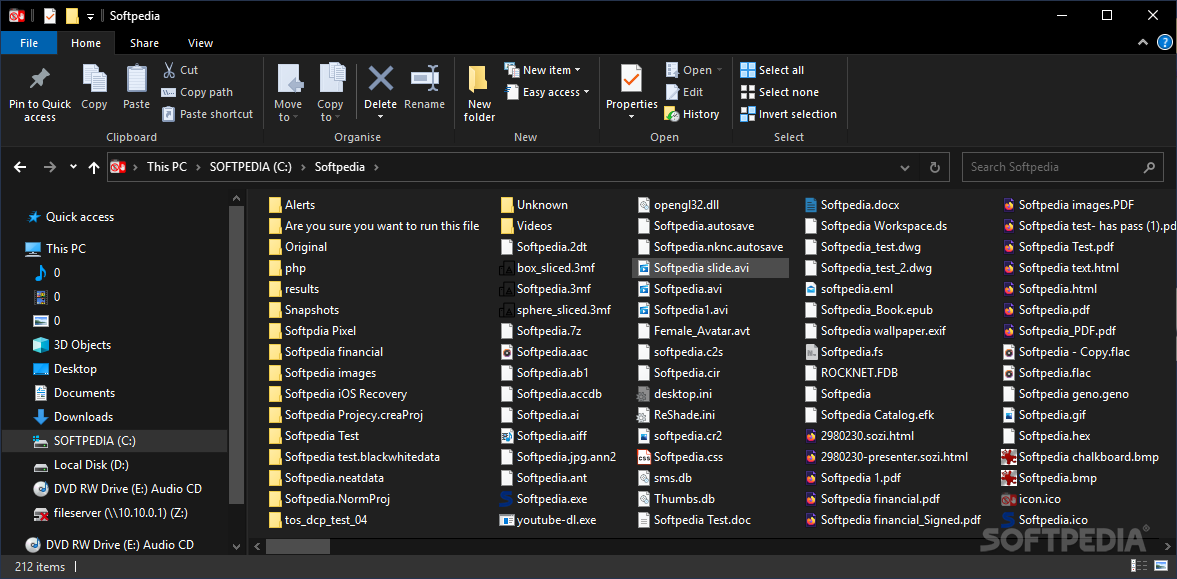1177x579 pixels.
Task: Click the Copy ribbon icon
Action: (x=94, y=78)
